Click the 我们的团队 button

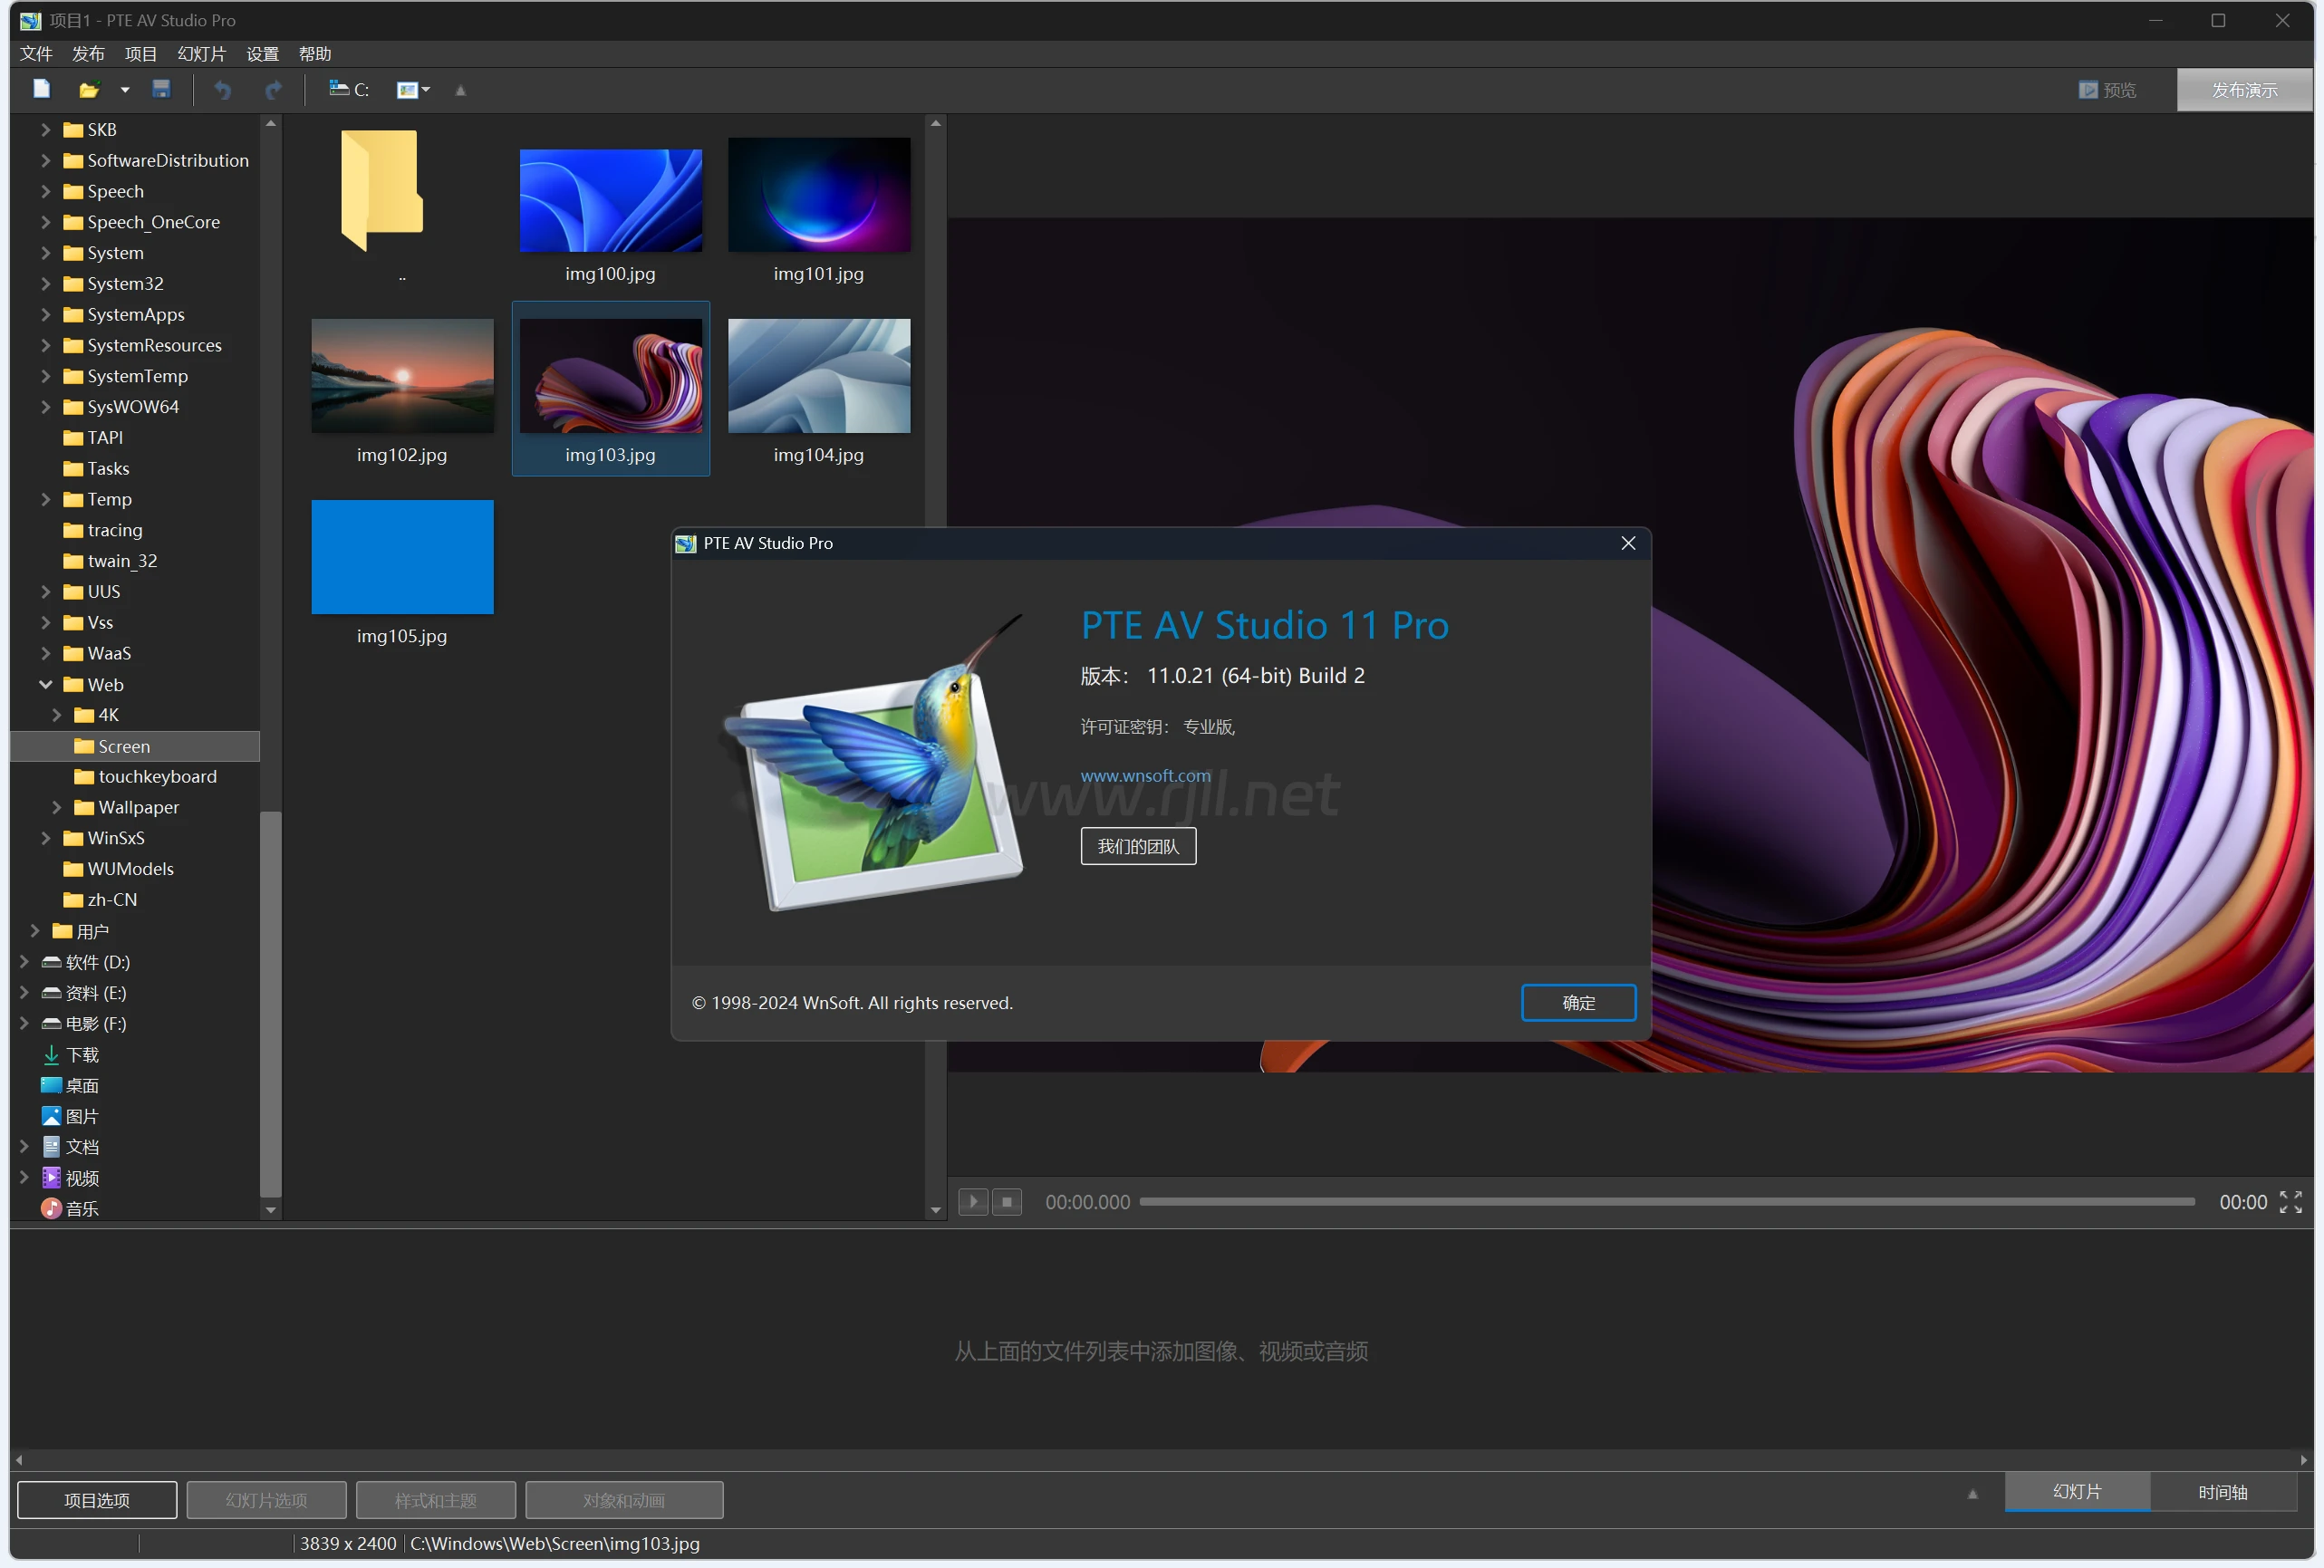pos(1141,848)
